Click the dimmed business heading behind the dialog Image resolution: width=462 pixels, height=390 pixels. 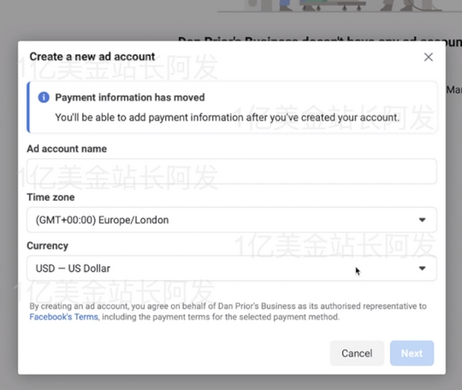(320, 40)
